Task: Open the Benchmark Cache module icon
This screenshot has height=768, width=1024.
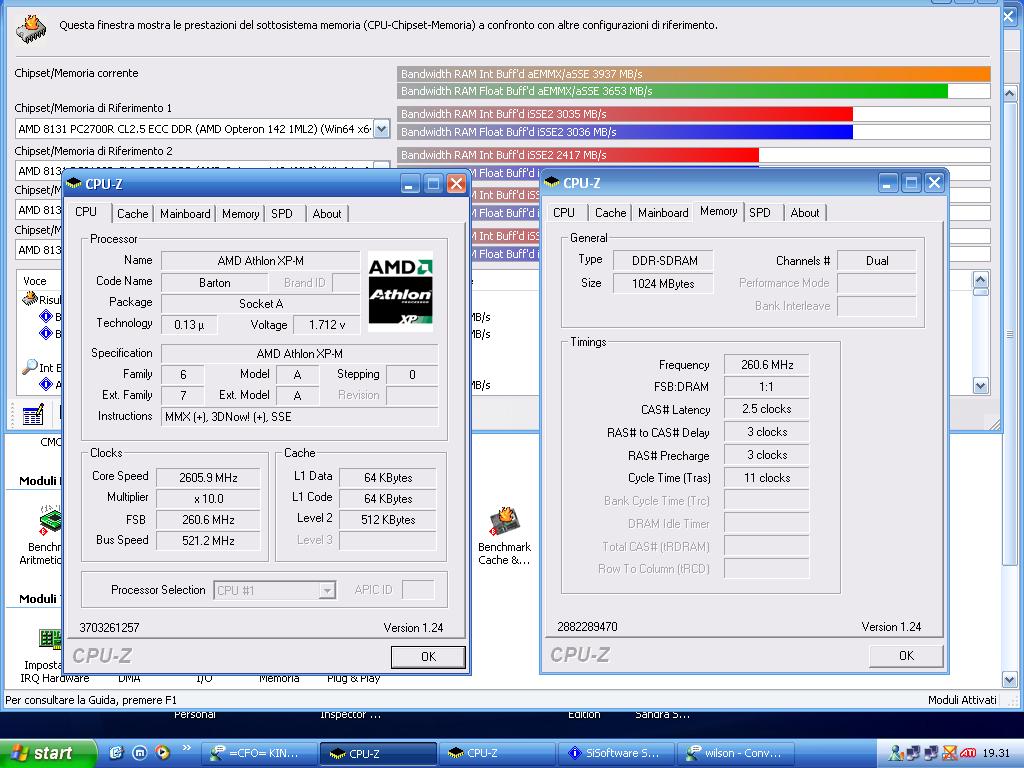Action: tap(504, 522)
